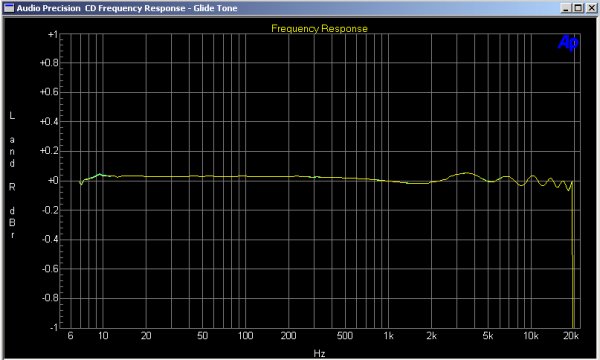Click the cyan trace bump near 10 Hz
The width and height of the screenshot is (600, 360).
[x=100, y=174]
